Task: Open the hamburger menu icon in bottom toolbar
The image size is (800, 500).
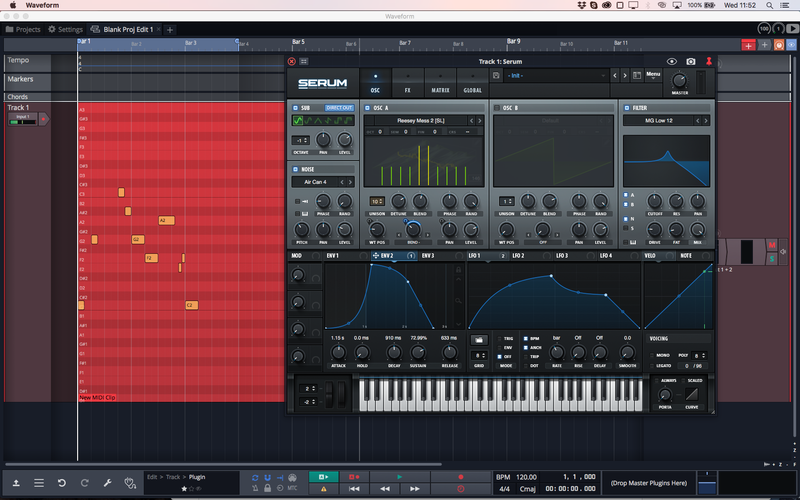Action: pyautogui.click(x=39, y=483)
